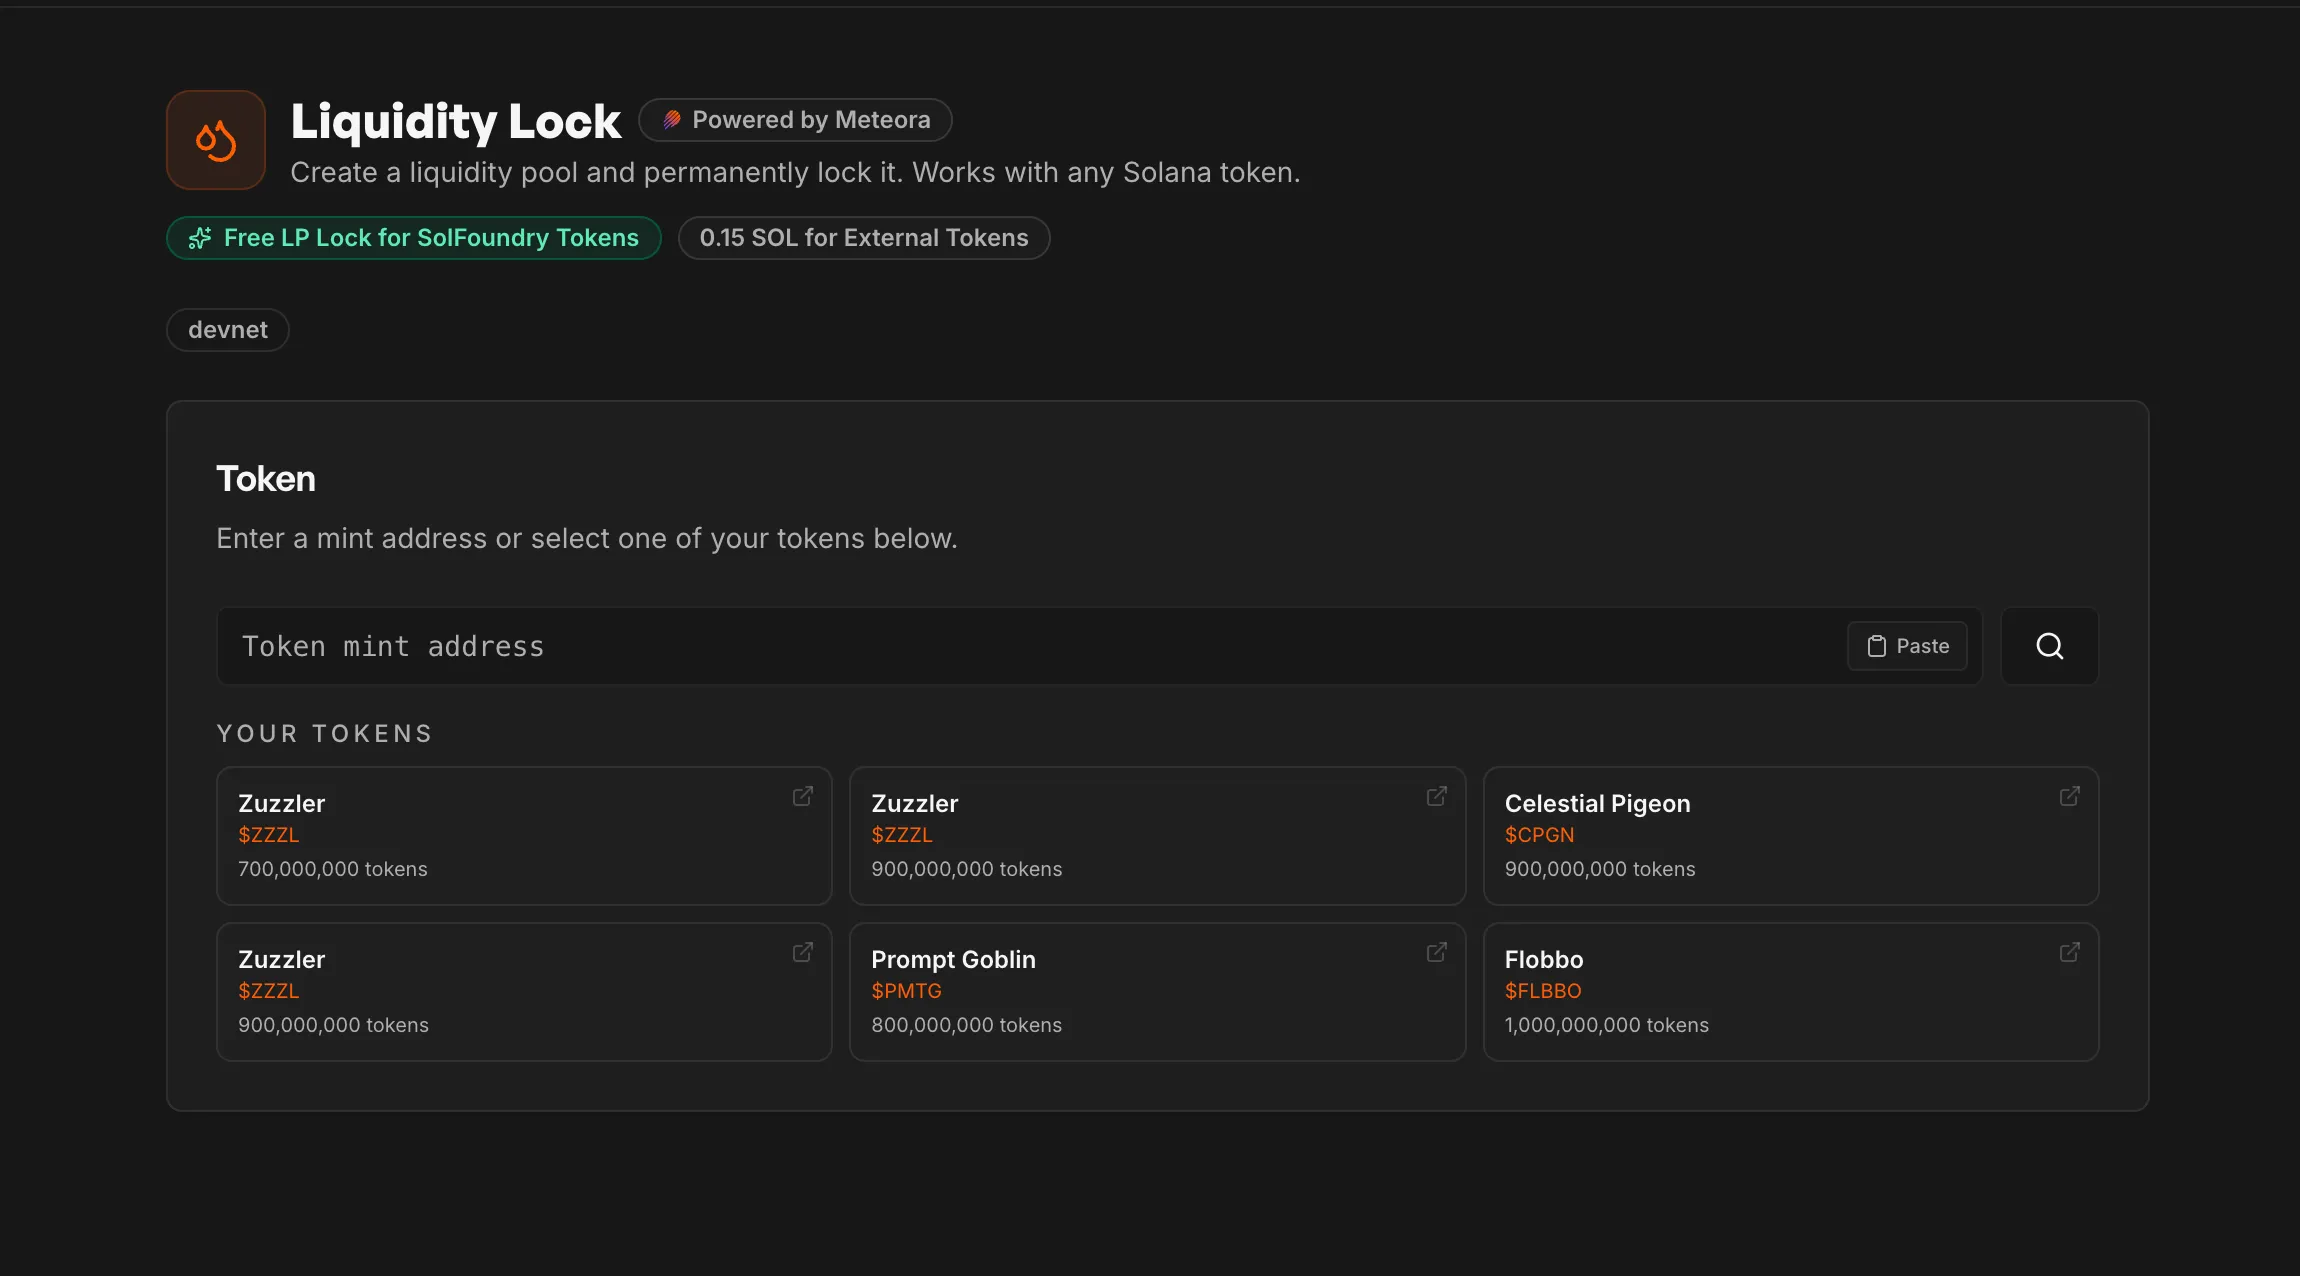Click 0.15 SOL for External Tokens badge

click(x=864, y=238)
